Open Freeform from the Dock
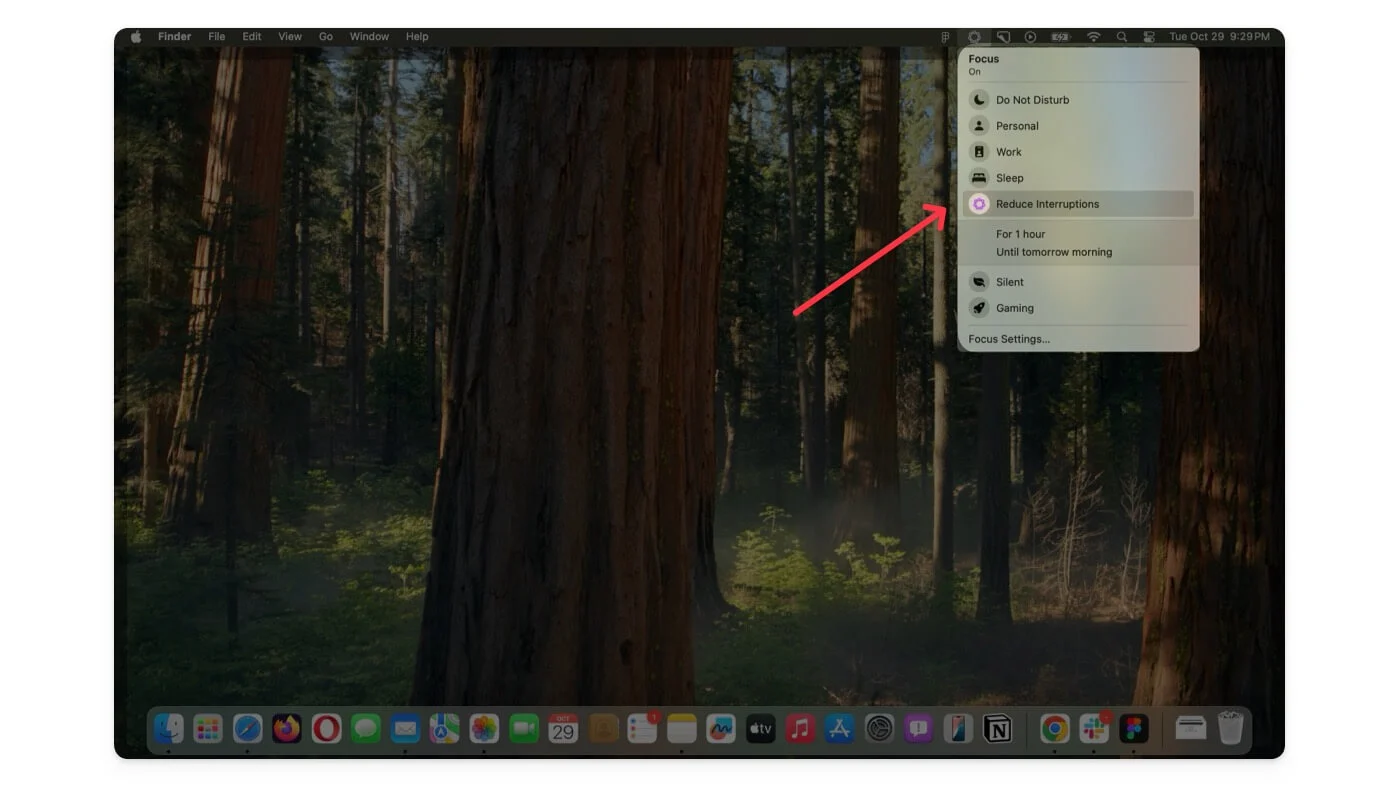Screen dimensions: 1399x787 click(x=721, y=729)
